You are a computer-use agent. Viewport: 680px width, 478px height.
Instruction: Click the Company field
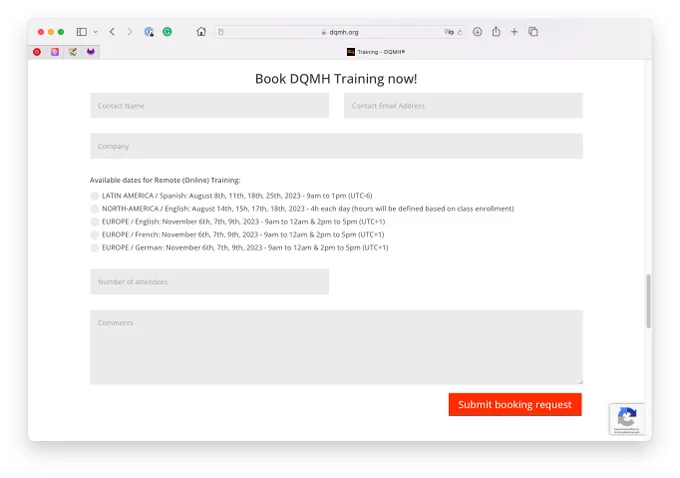(x=336, y=146)
